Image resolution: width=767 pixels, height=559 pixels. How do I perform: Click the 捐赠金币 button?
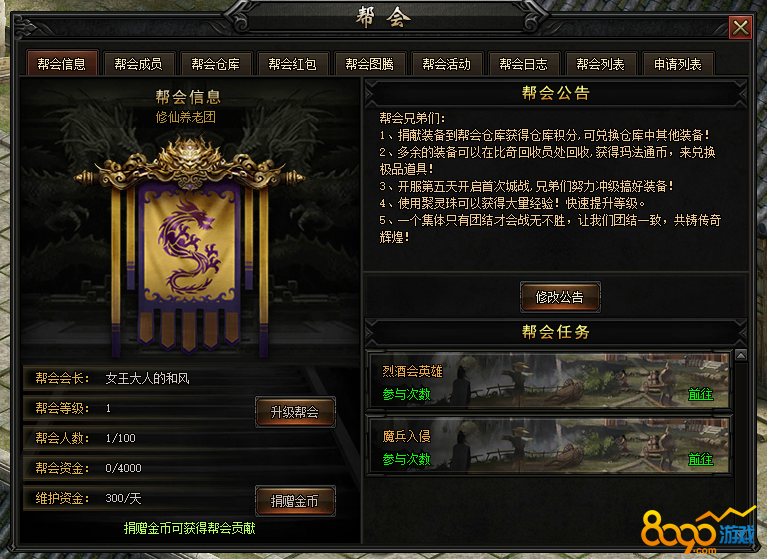[295, 501]
